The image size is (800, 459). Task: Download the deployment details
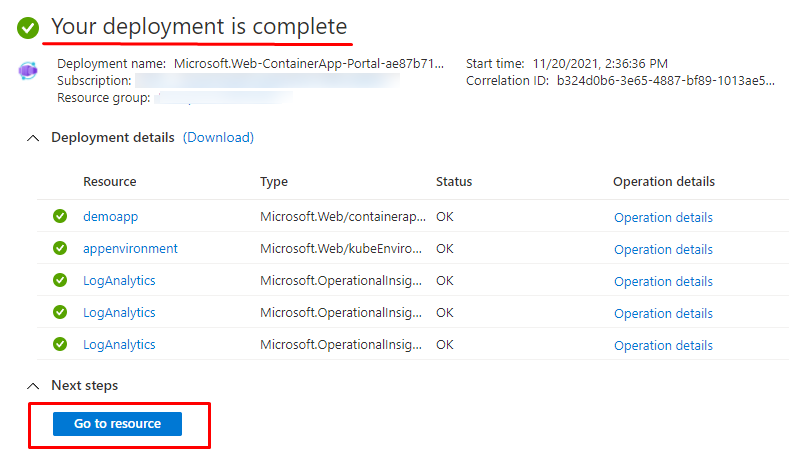[218, 137]
